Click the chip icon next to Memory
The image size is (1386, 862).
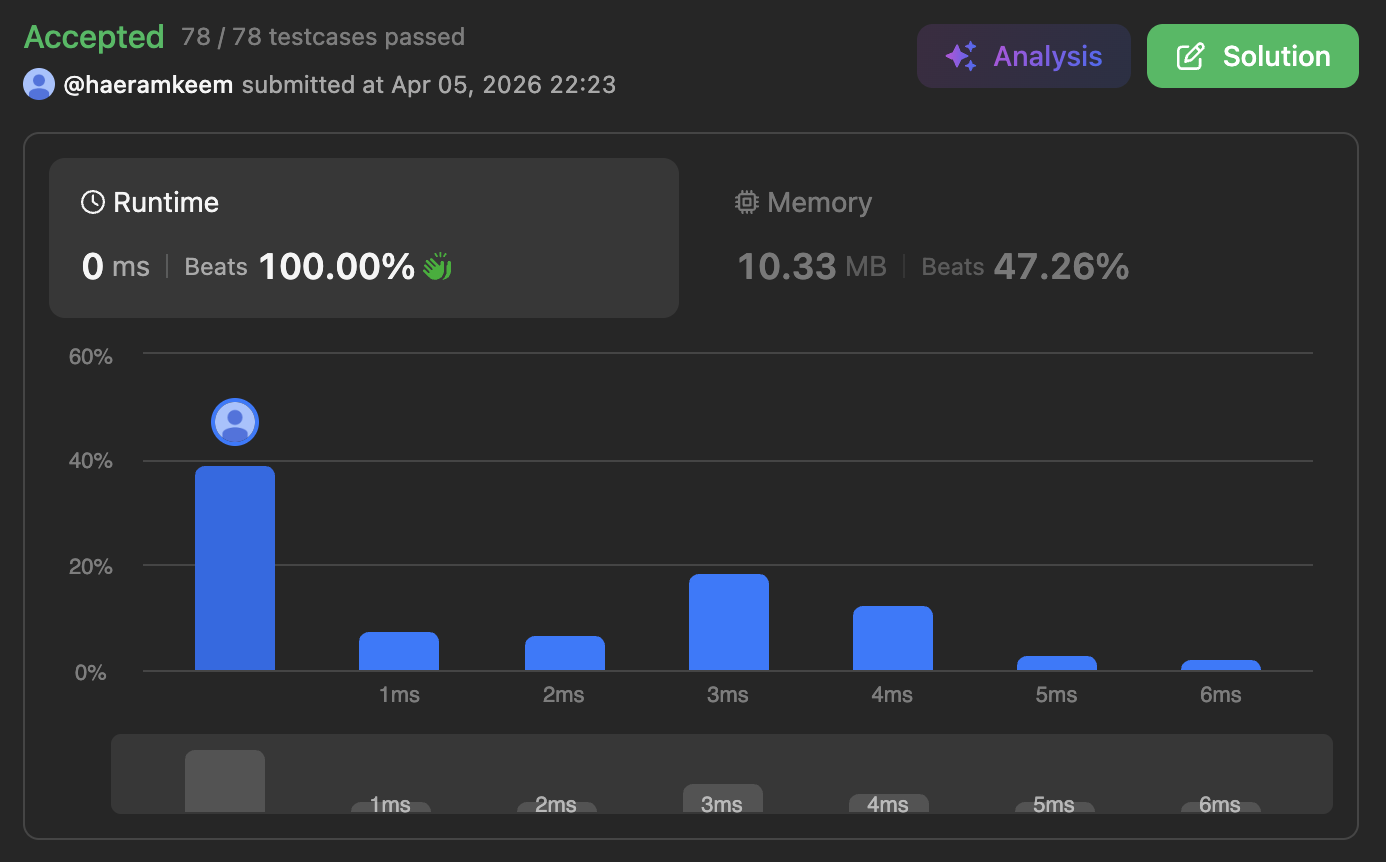(x=746, y=203)
